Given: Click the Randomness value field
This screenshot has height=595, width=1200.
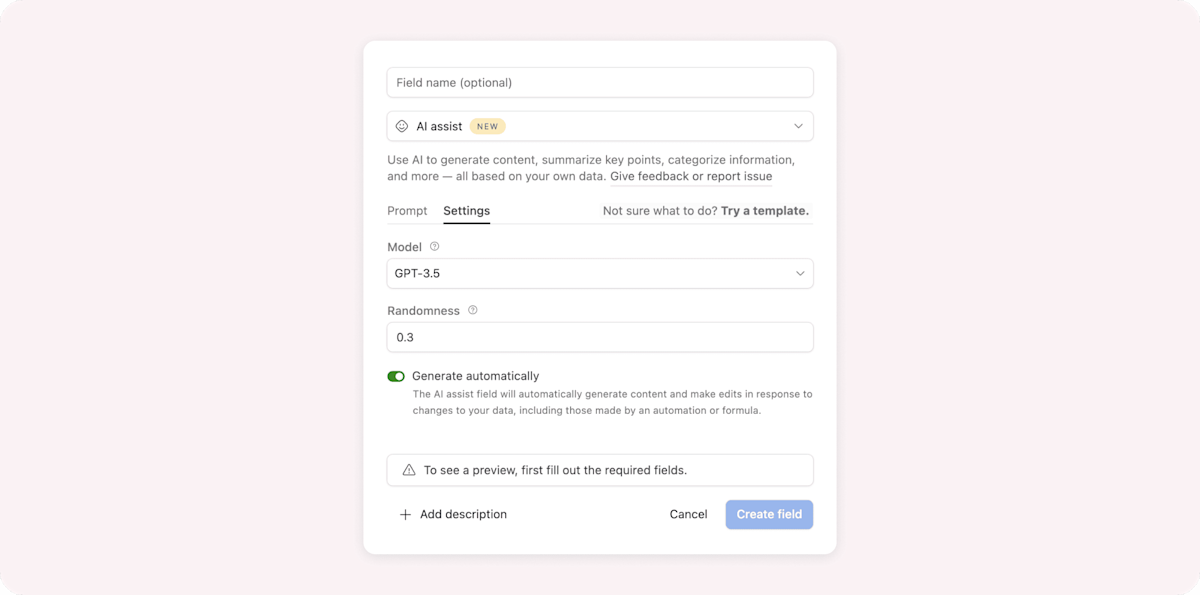Looking at the screenshot, I should 600,337.
